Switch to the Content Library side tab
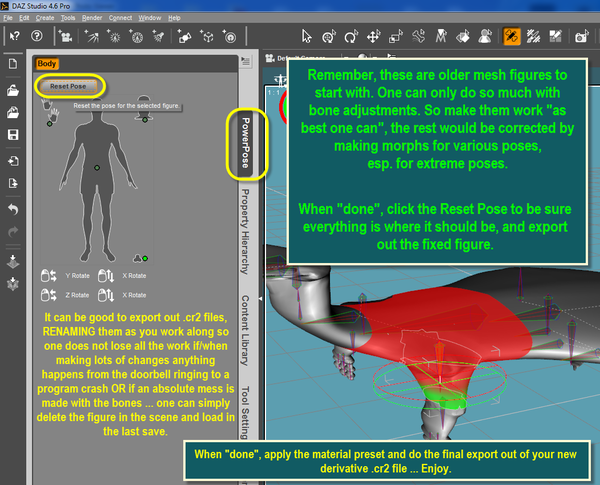 [245, 330]
